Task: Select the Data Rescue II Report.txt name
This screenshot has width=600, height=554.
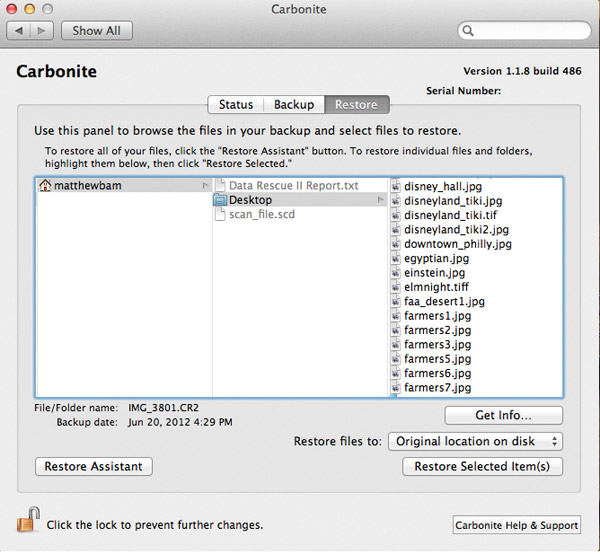Action: 293,186
